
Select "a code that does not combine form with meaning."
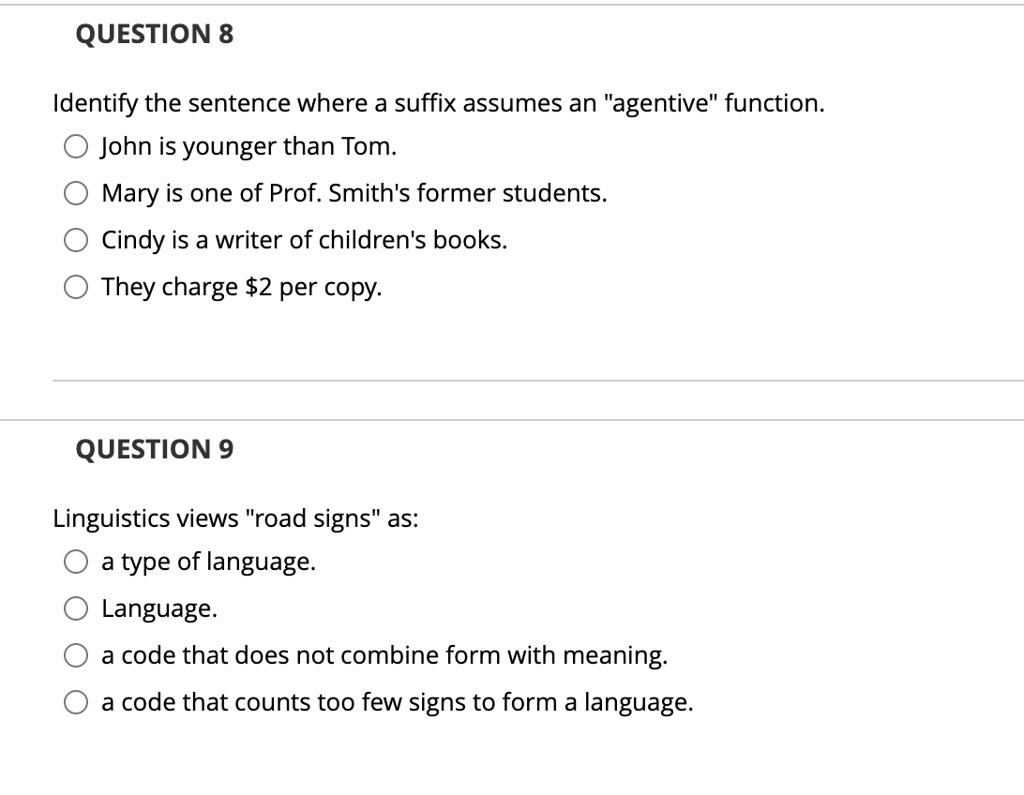75,655
